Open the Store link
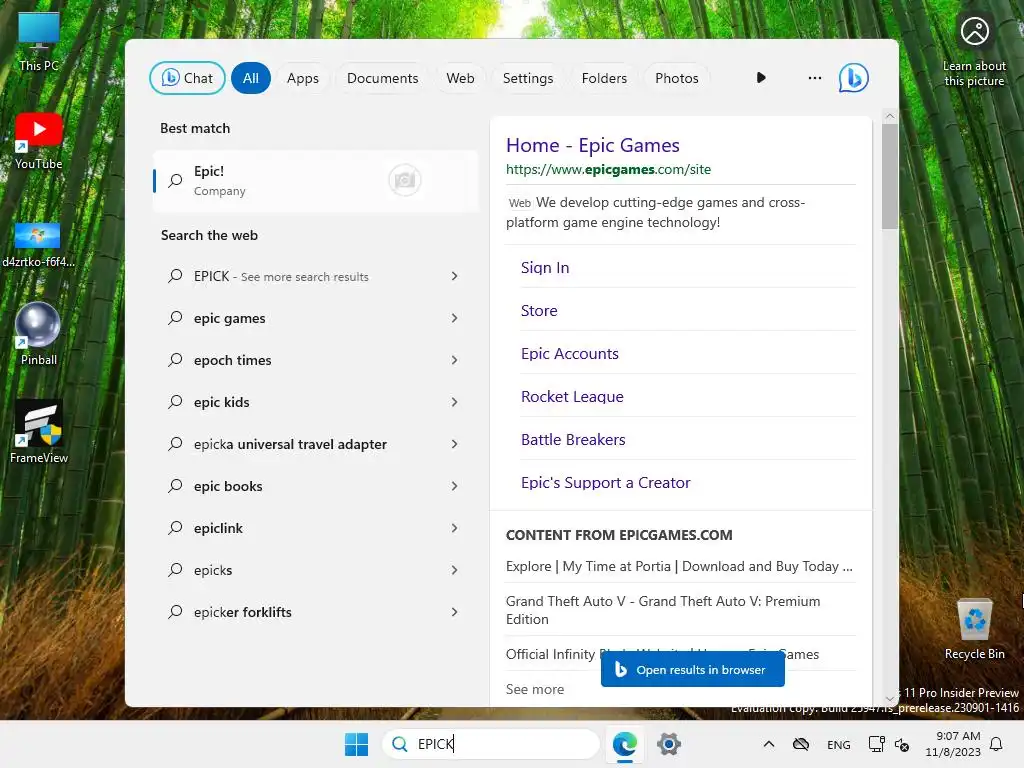The width and height of the screenshot is (1024, 768). point(539,310)
